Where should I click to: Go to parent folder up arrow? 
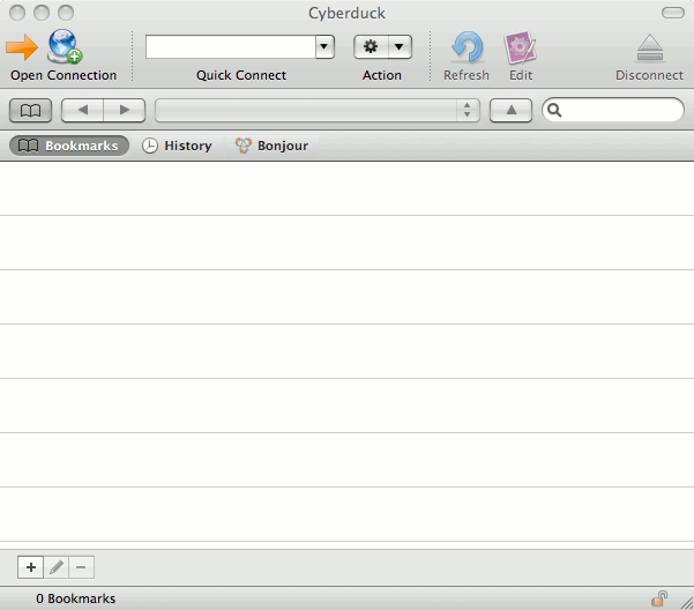tap(511, 110)
